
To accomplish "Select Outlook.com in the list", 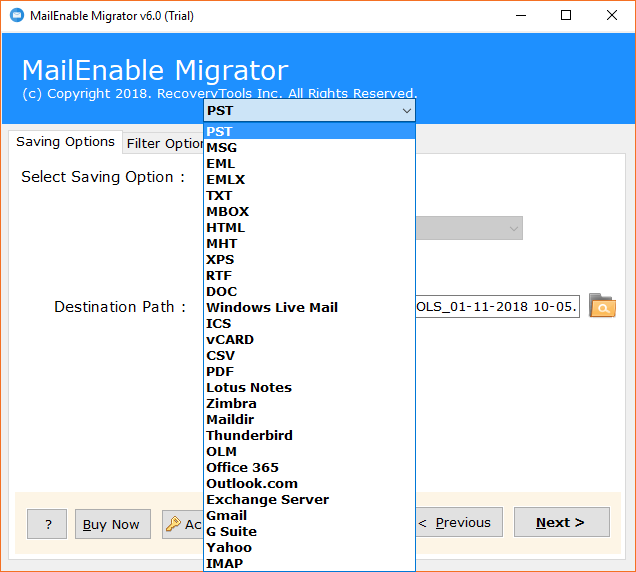I will pyautogui.click(x=309, y=484).
